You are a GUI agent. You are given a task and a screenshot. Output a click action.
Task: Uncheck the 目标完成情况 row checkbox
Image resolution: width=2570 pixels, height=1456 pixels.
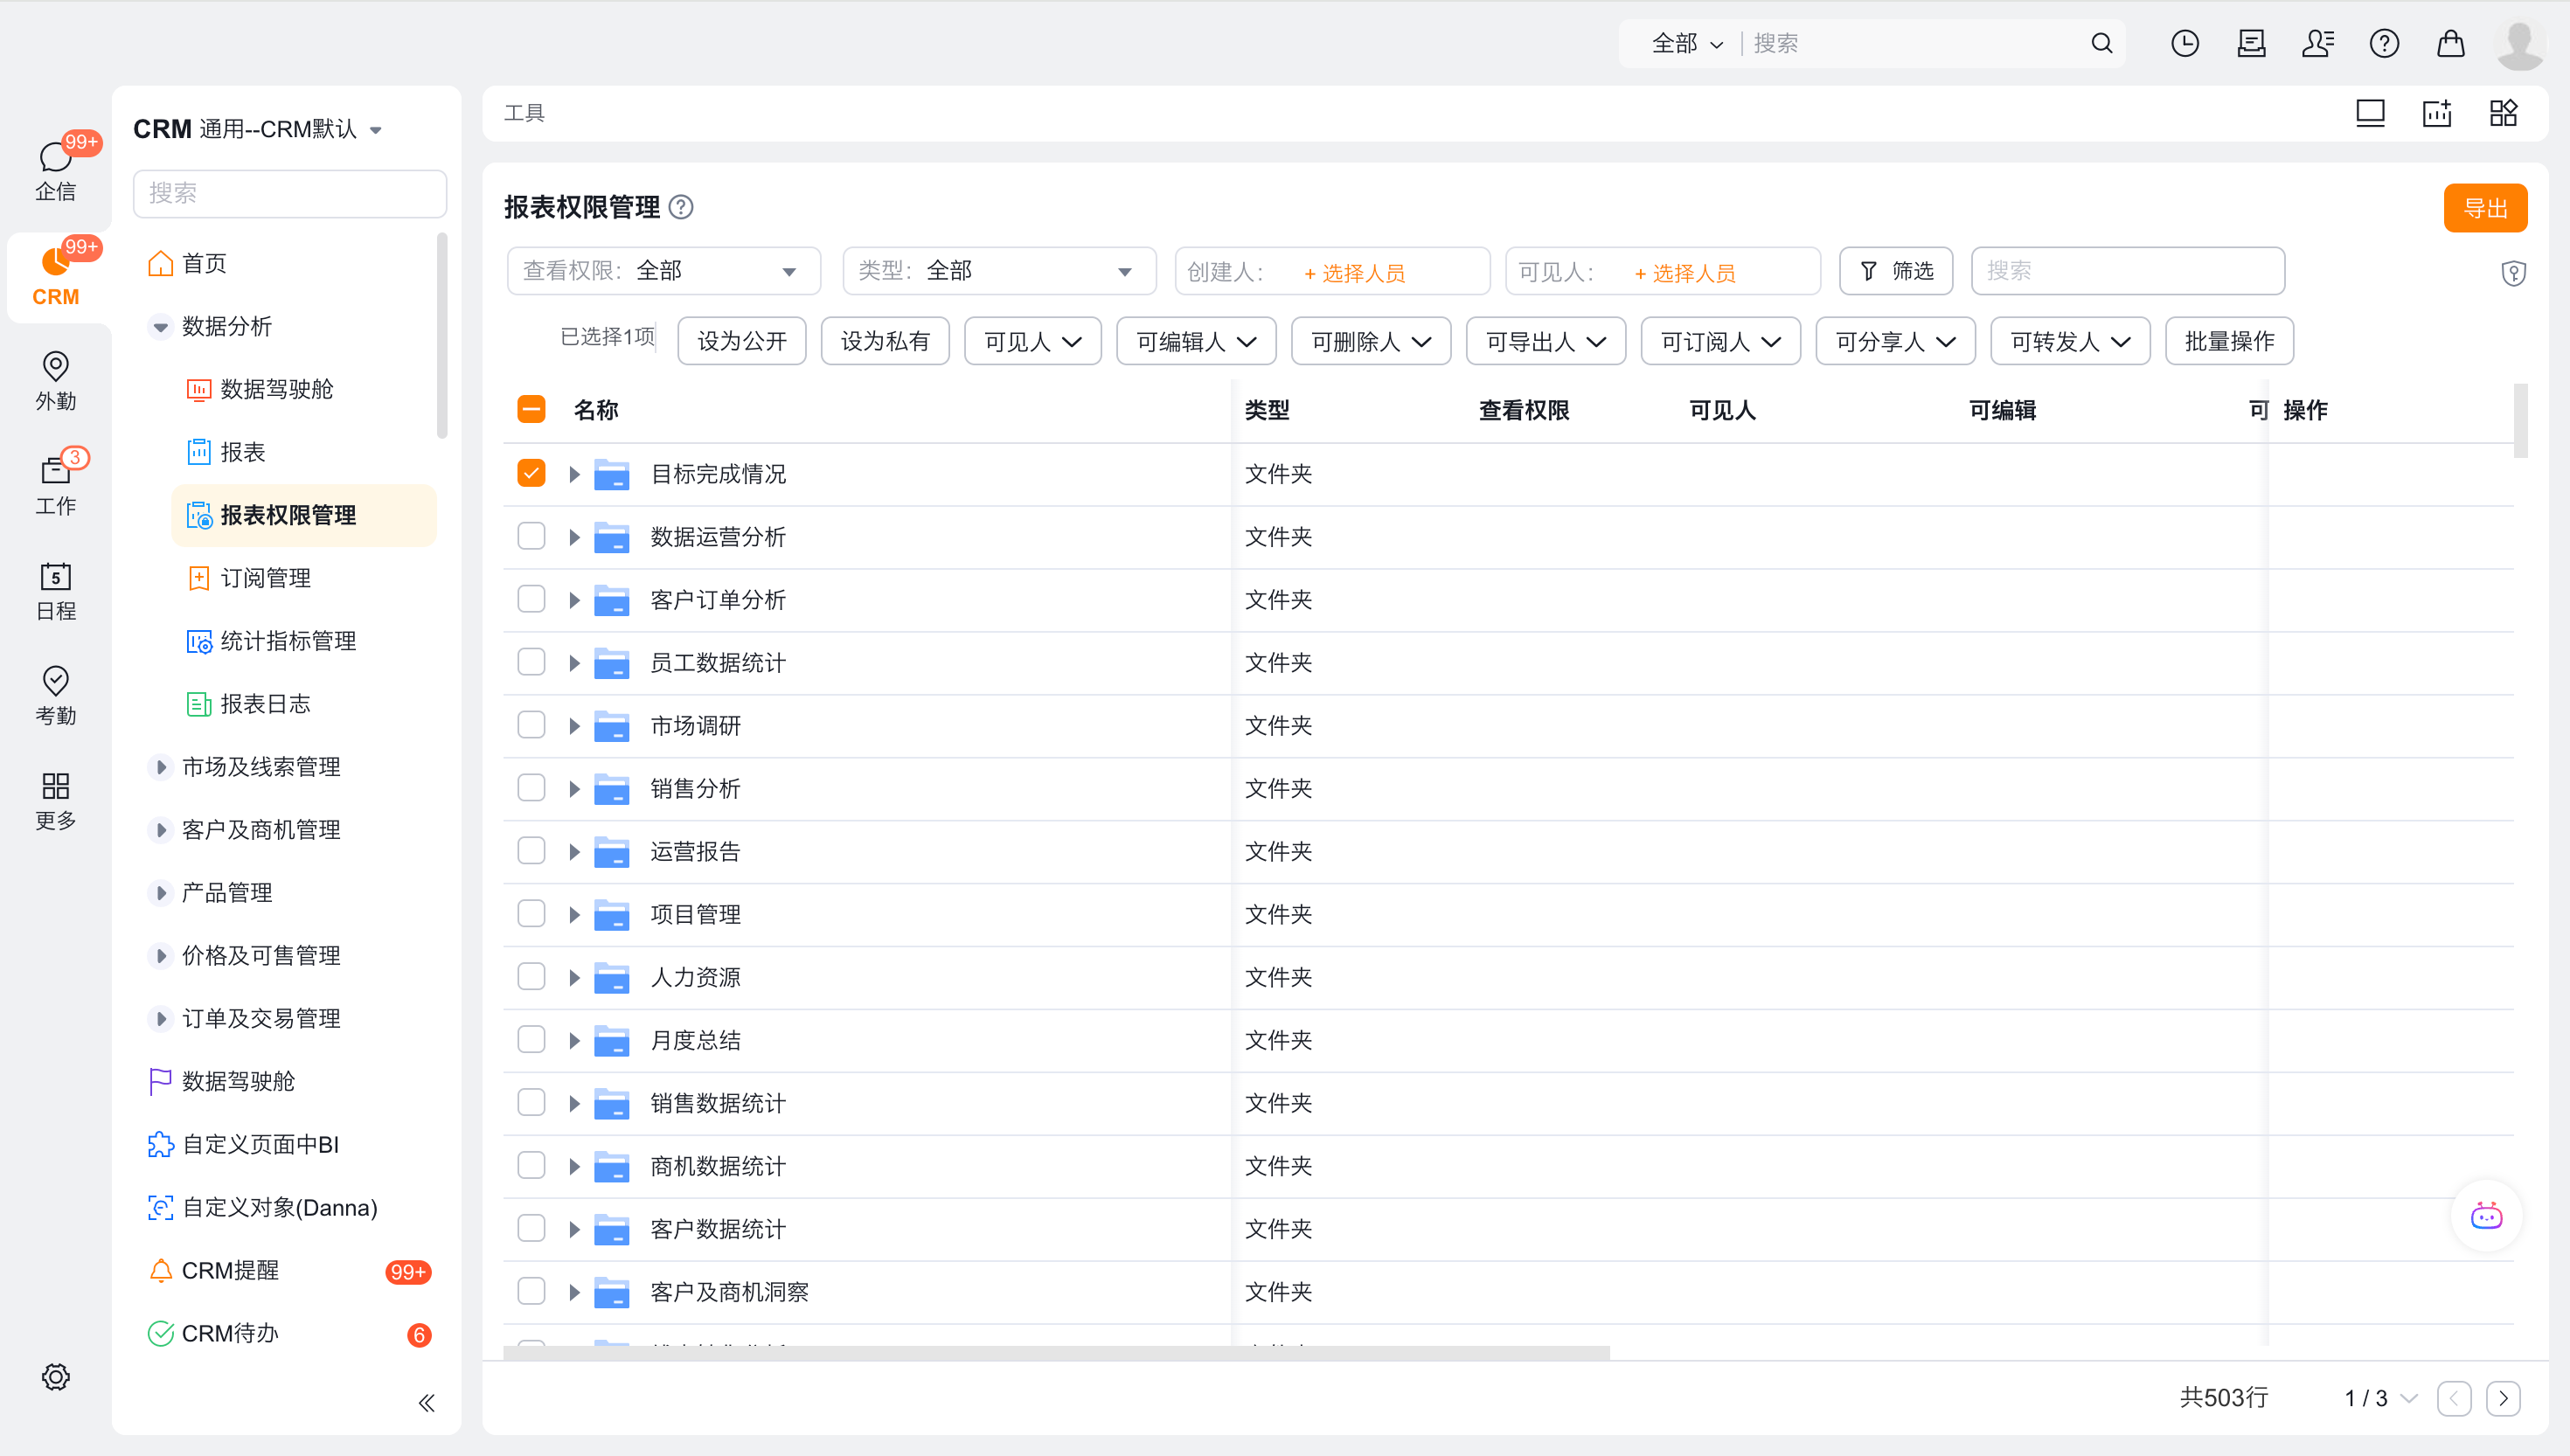tap(531, 473)
